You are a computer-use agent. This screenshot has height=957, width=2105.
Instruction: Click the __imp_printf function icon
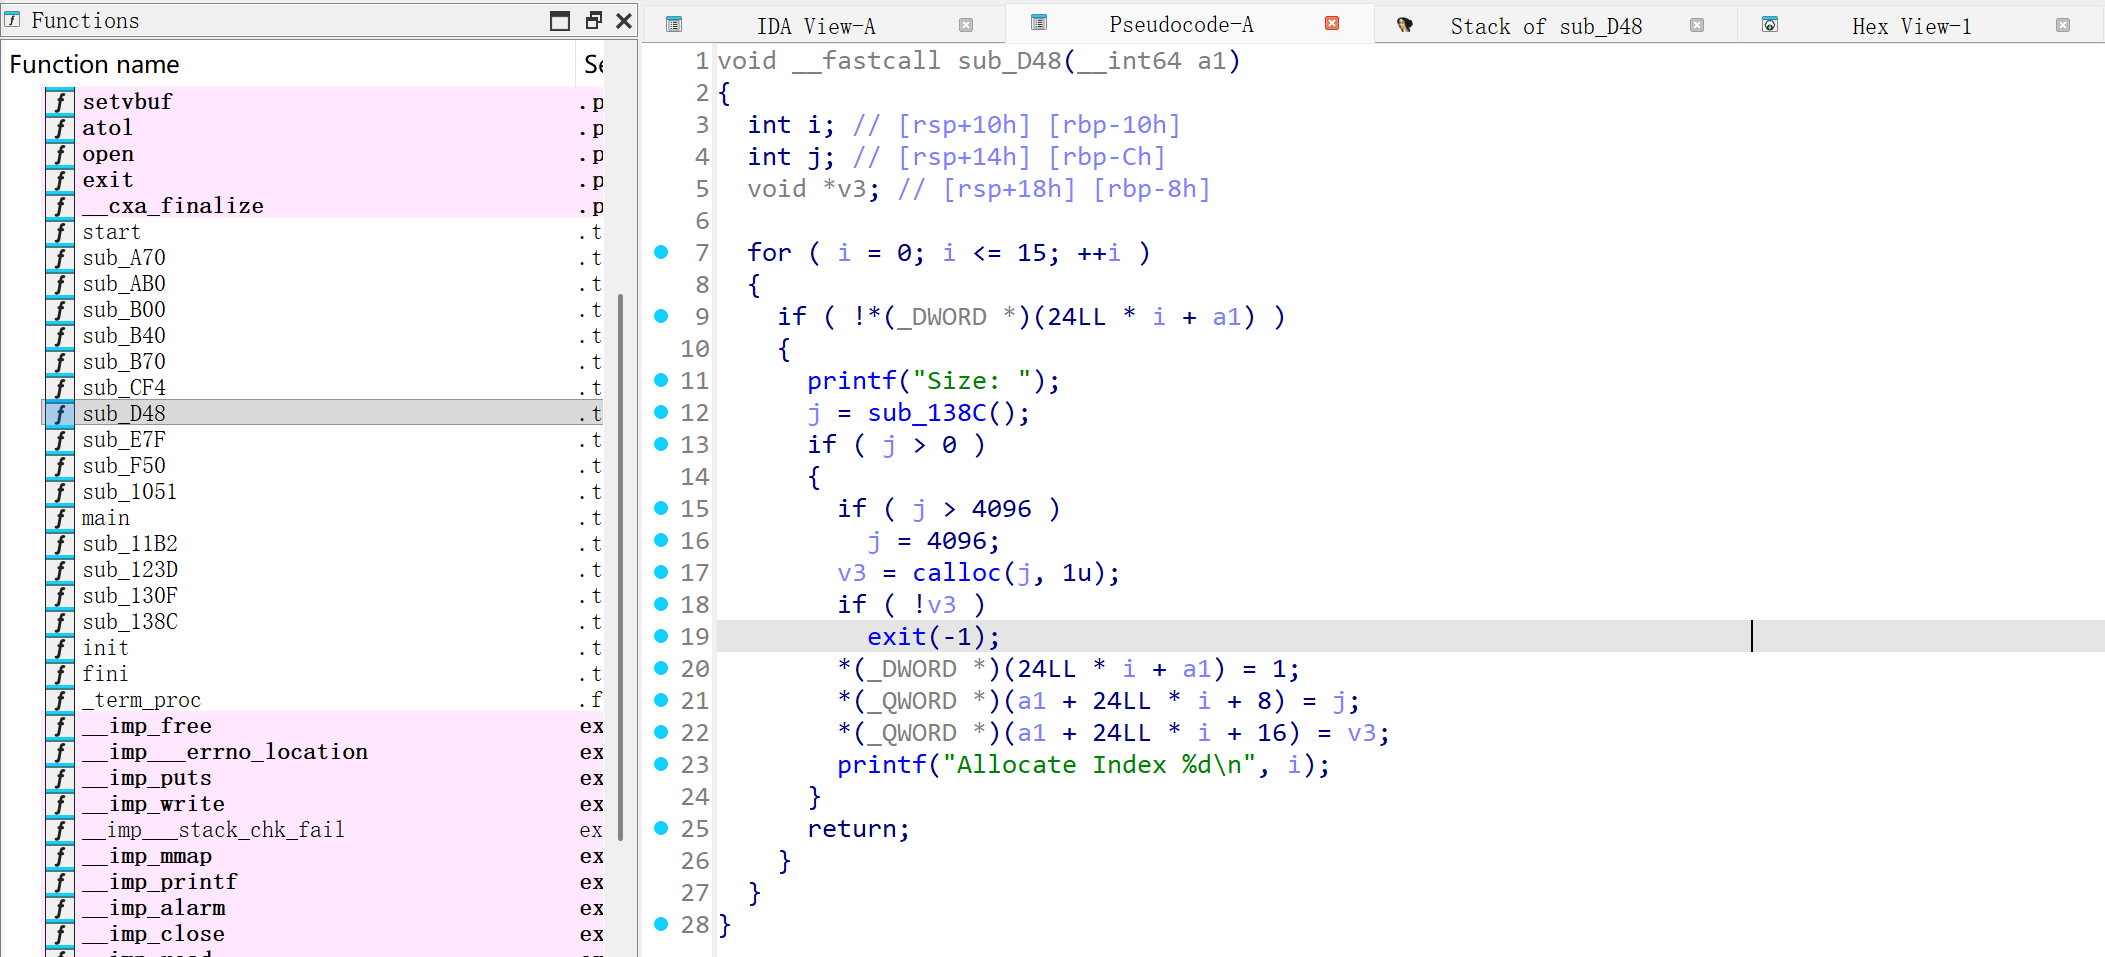click(x=60, y=882)
